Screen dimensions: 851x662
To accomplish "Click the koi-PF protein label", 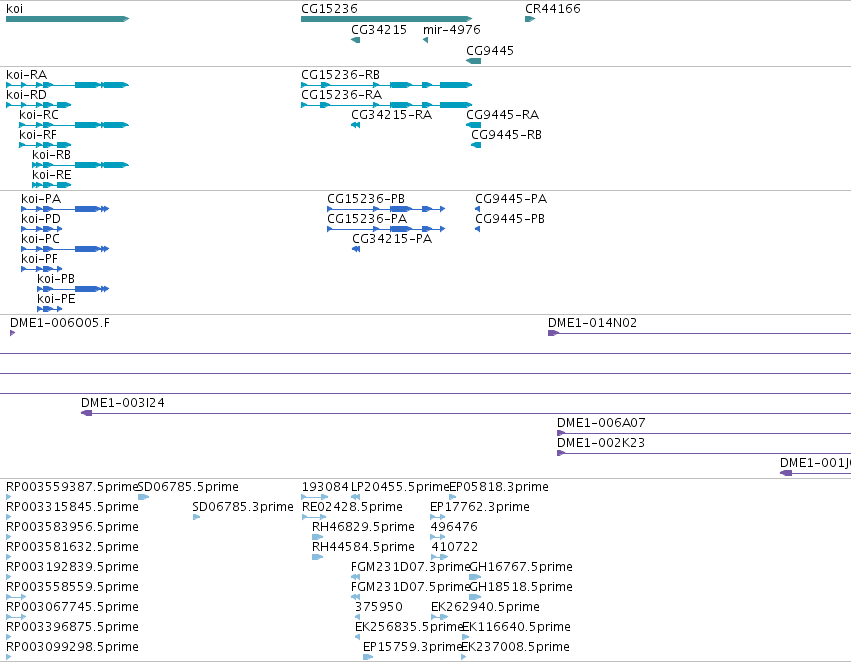I will coord(39,259).
